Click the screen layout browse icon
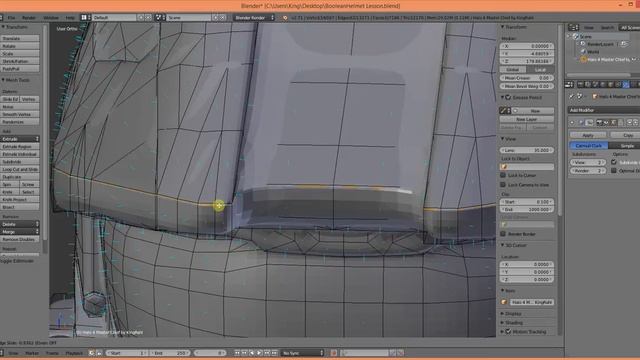The height and width of the screenshot is (360, 640). tap(85, 18)
